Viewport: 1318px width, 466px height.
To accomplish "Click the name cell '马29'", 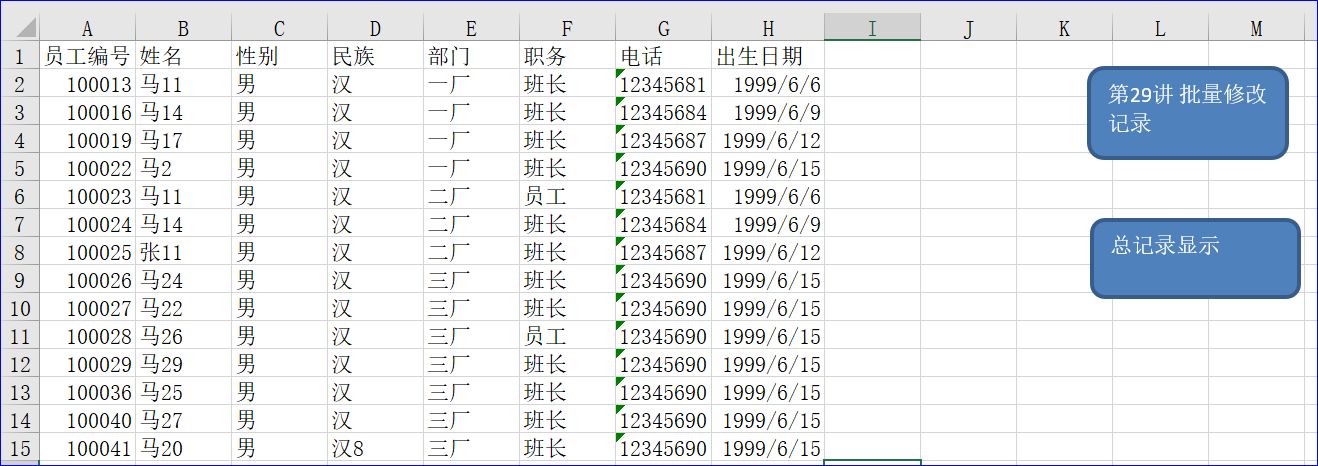I will (x=184, y=364).
